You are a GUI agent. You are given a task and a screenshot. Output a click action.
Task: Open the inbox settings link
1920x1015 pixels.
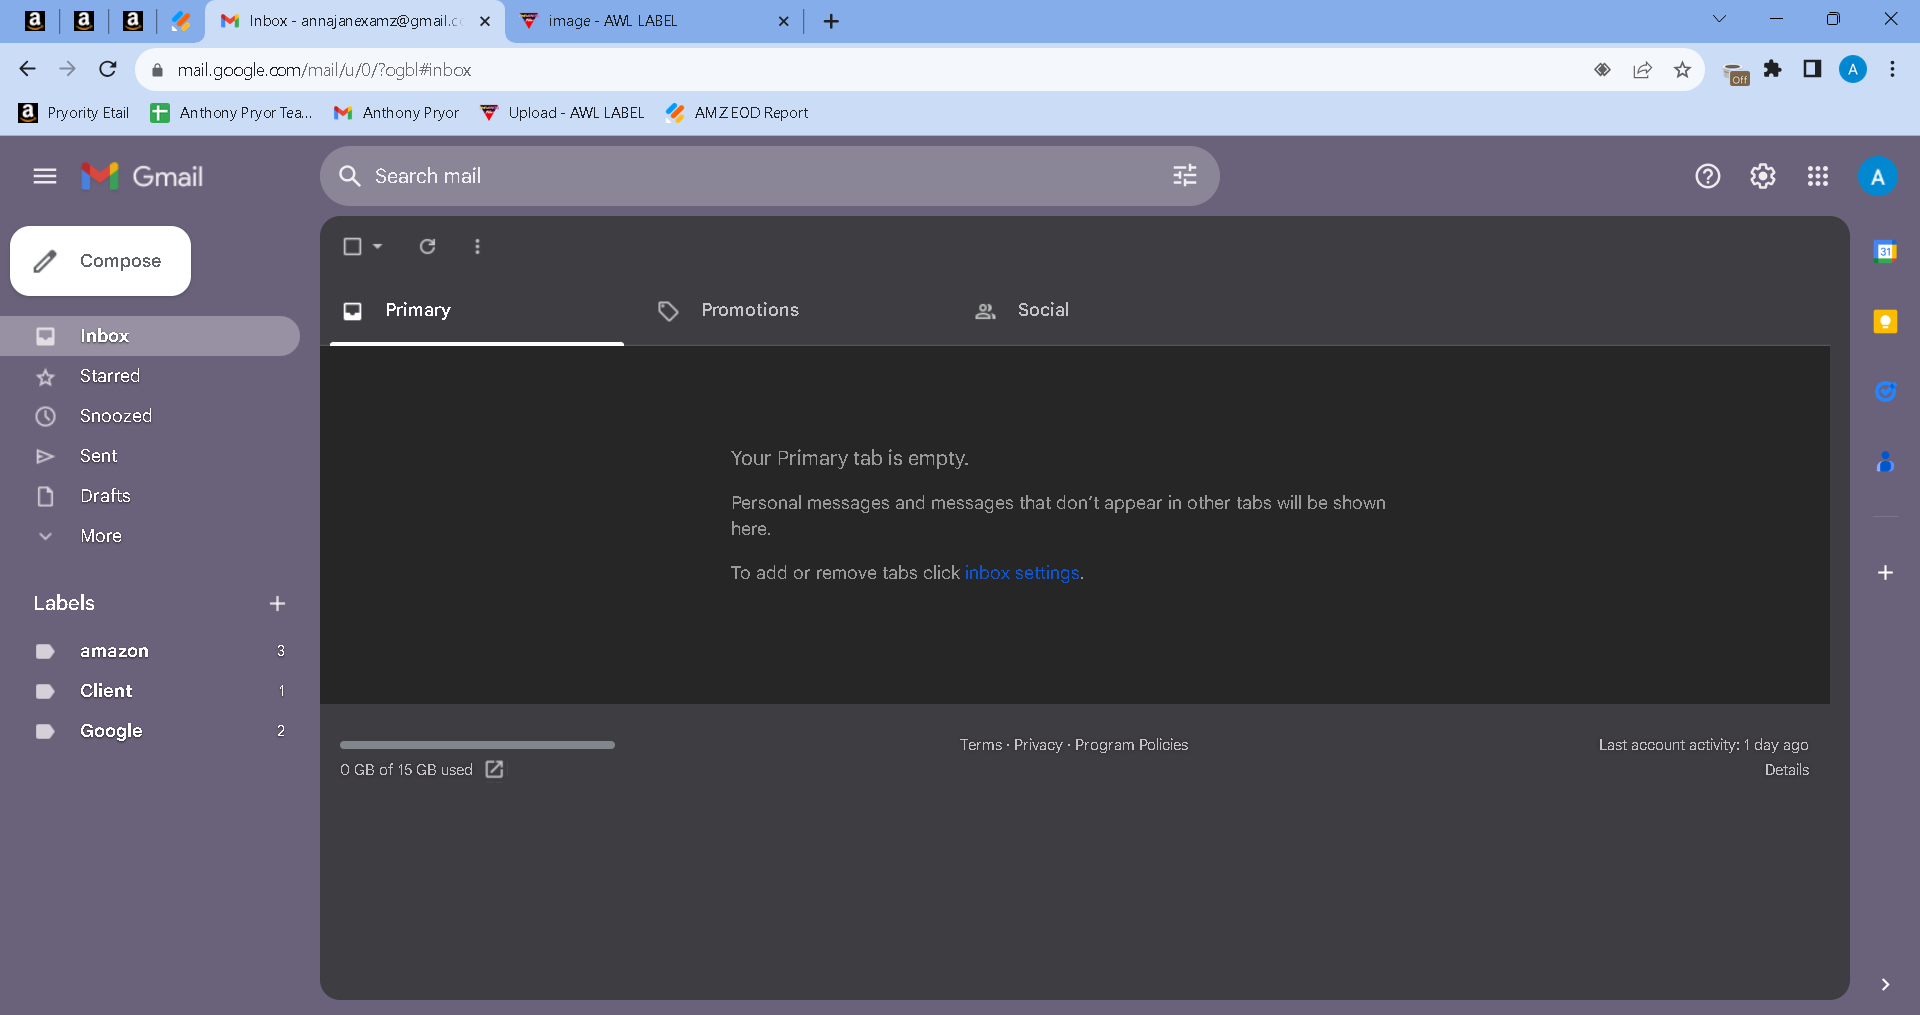(x=1021, y=573)
